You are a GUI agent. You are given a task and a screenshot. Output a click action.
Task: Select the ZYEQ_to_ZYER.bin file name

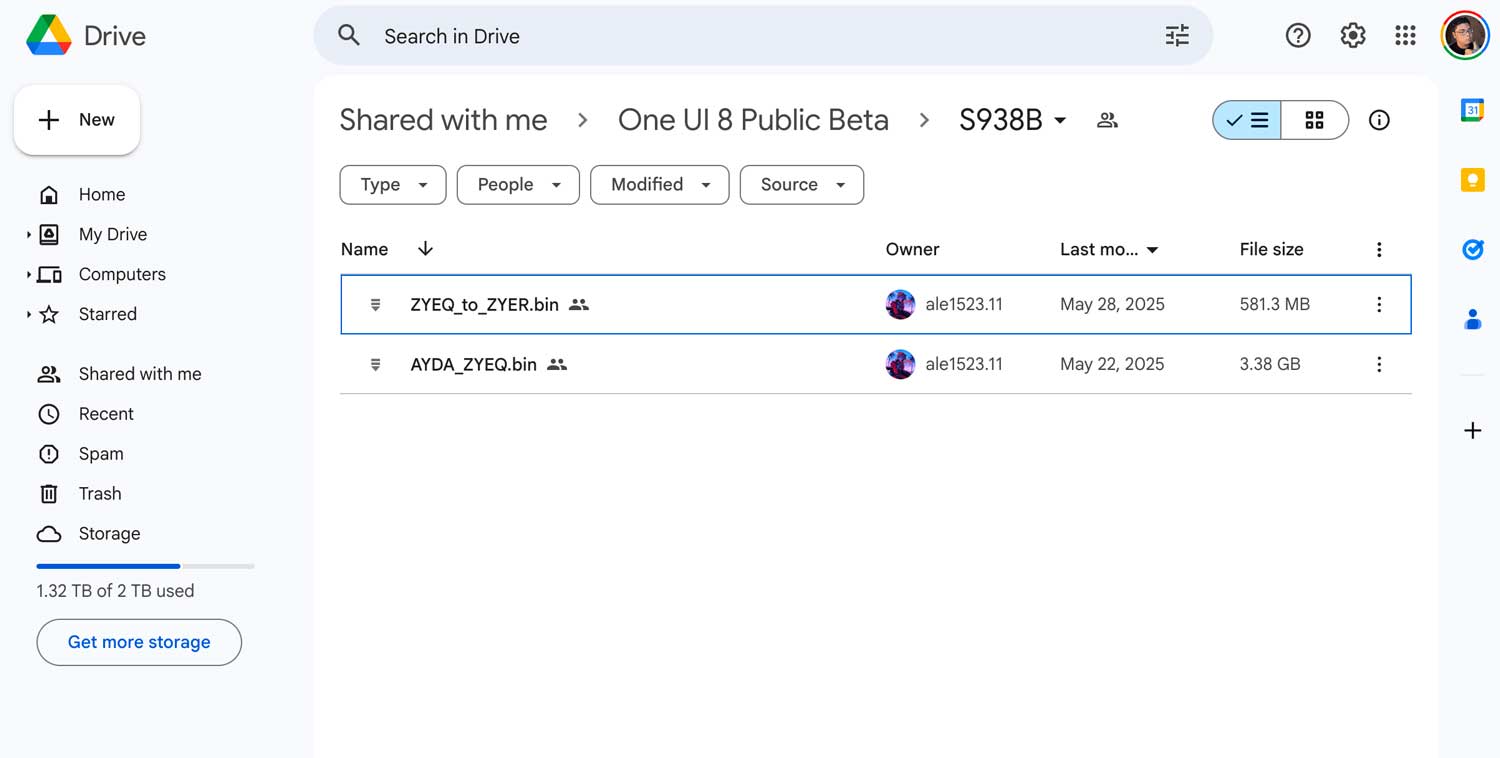[x=484, y=305]
